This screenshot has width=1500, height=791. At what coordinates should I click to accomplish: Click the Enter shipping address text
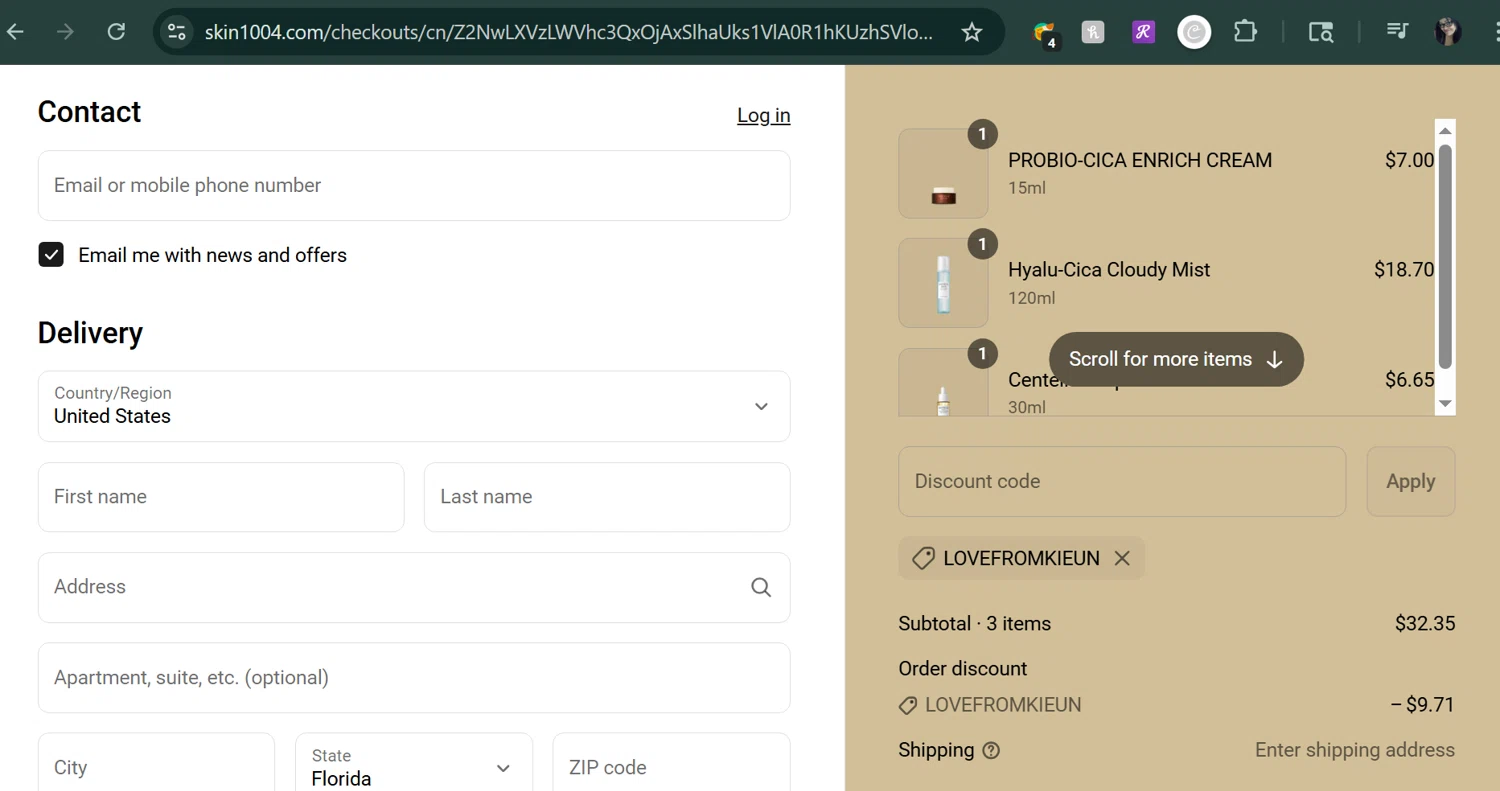pyautogui.click(x=1355, y=750)
